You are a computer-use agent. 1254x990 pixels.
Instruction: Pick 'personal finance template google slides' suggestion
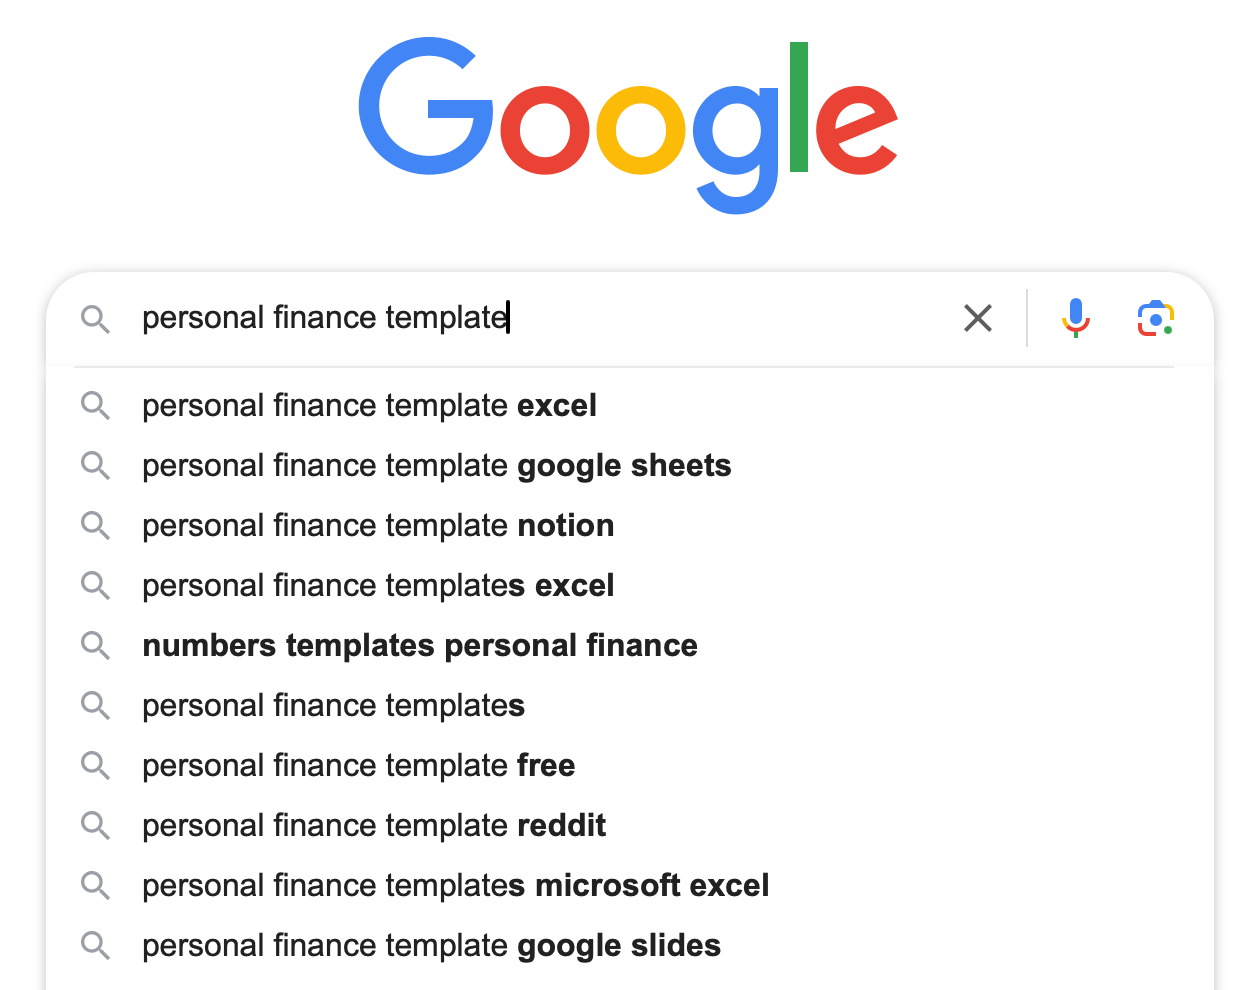tap(630, 946)
